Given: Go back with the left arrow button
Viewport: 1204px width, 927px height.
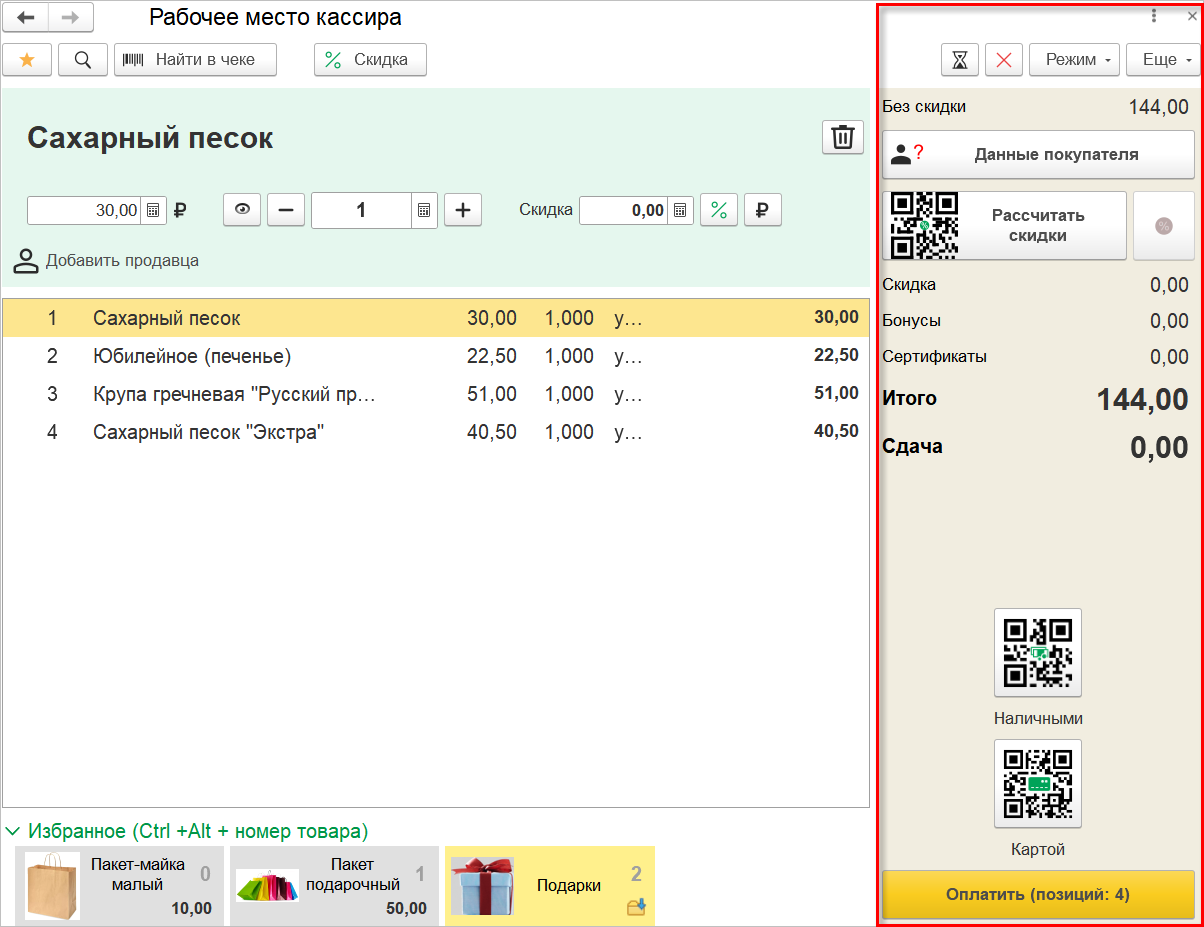Looking at the screenshot, I should (26, 17).
